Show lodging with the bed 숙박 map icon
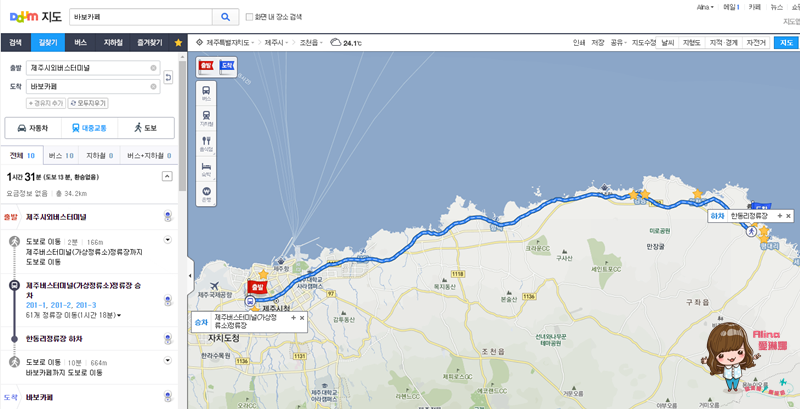The height and width of the screenshot is (409, 800). (206, 169)
